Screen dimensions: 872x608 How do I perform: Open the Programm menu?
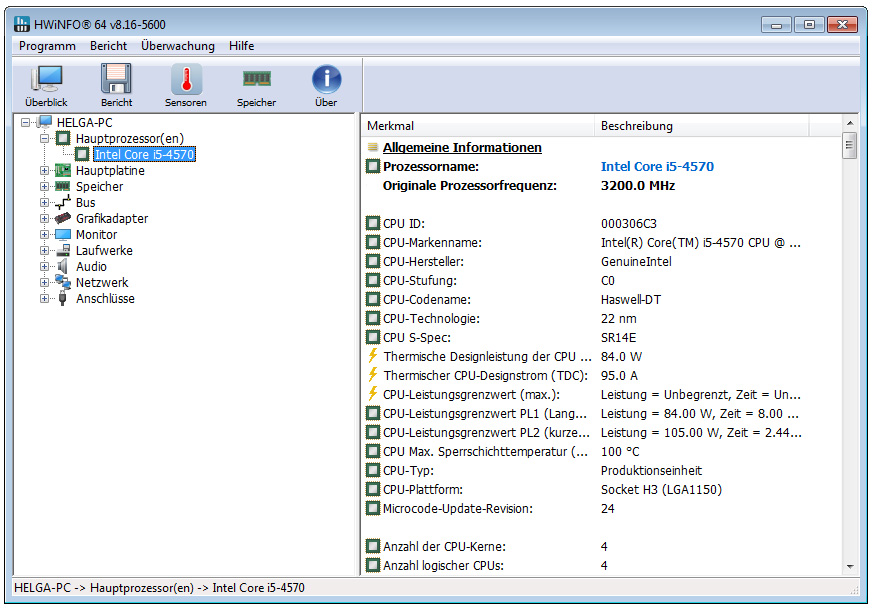(x=47, y=46)
